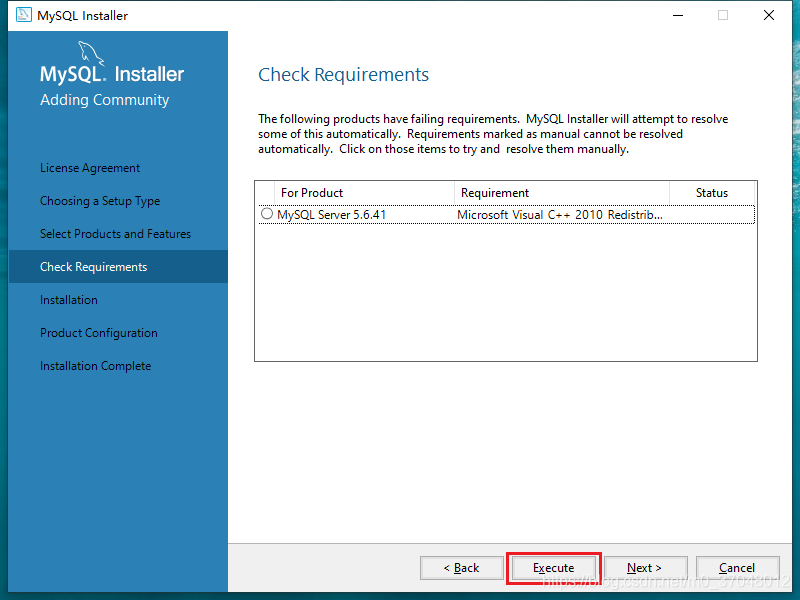Go to Select Products and Features step
The image size is (800, 600).
(115, 234)
